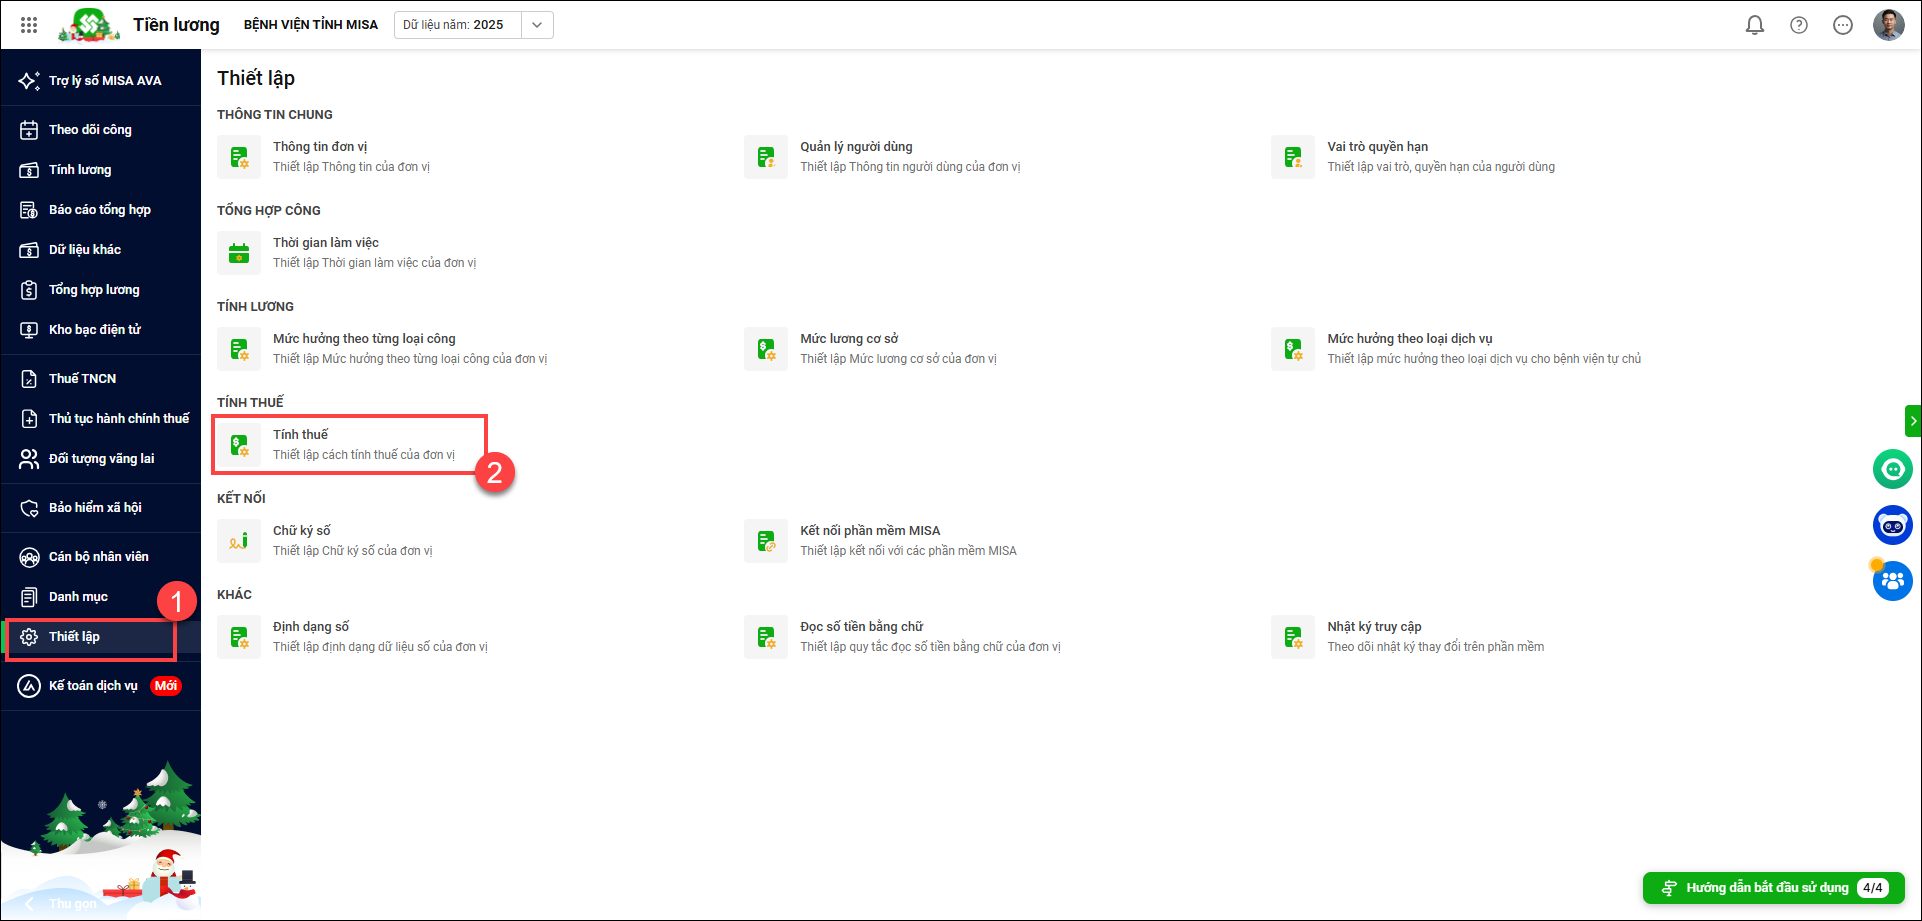Click the Thời gian làm việc calendar icon
This screenshot has height=921, width=1922.
click(239, 253)
